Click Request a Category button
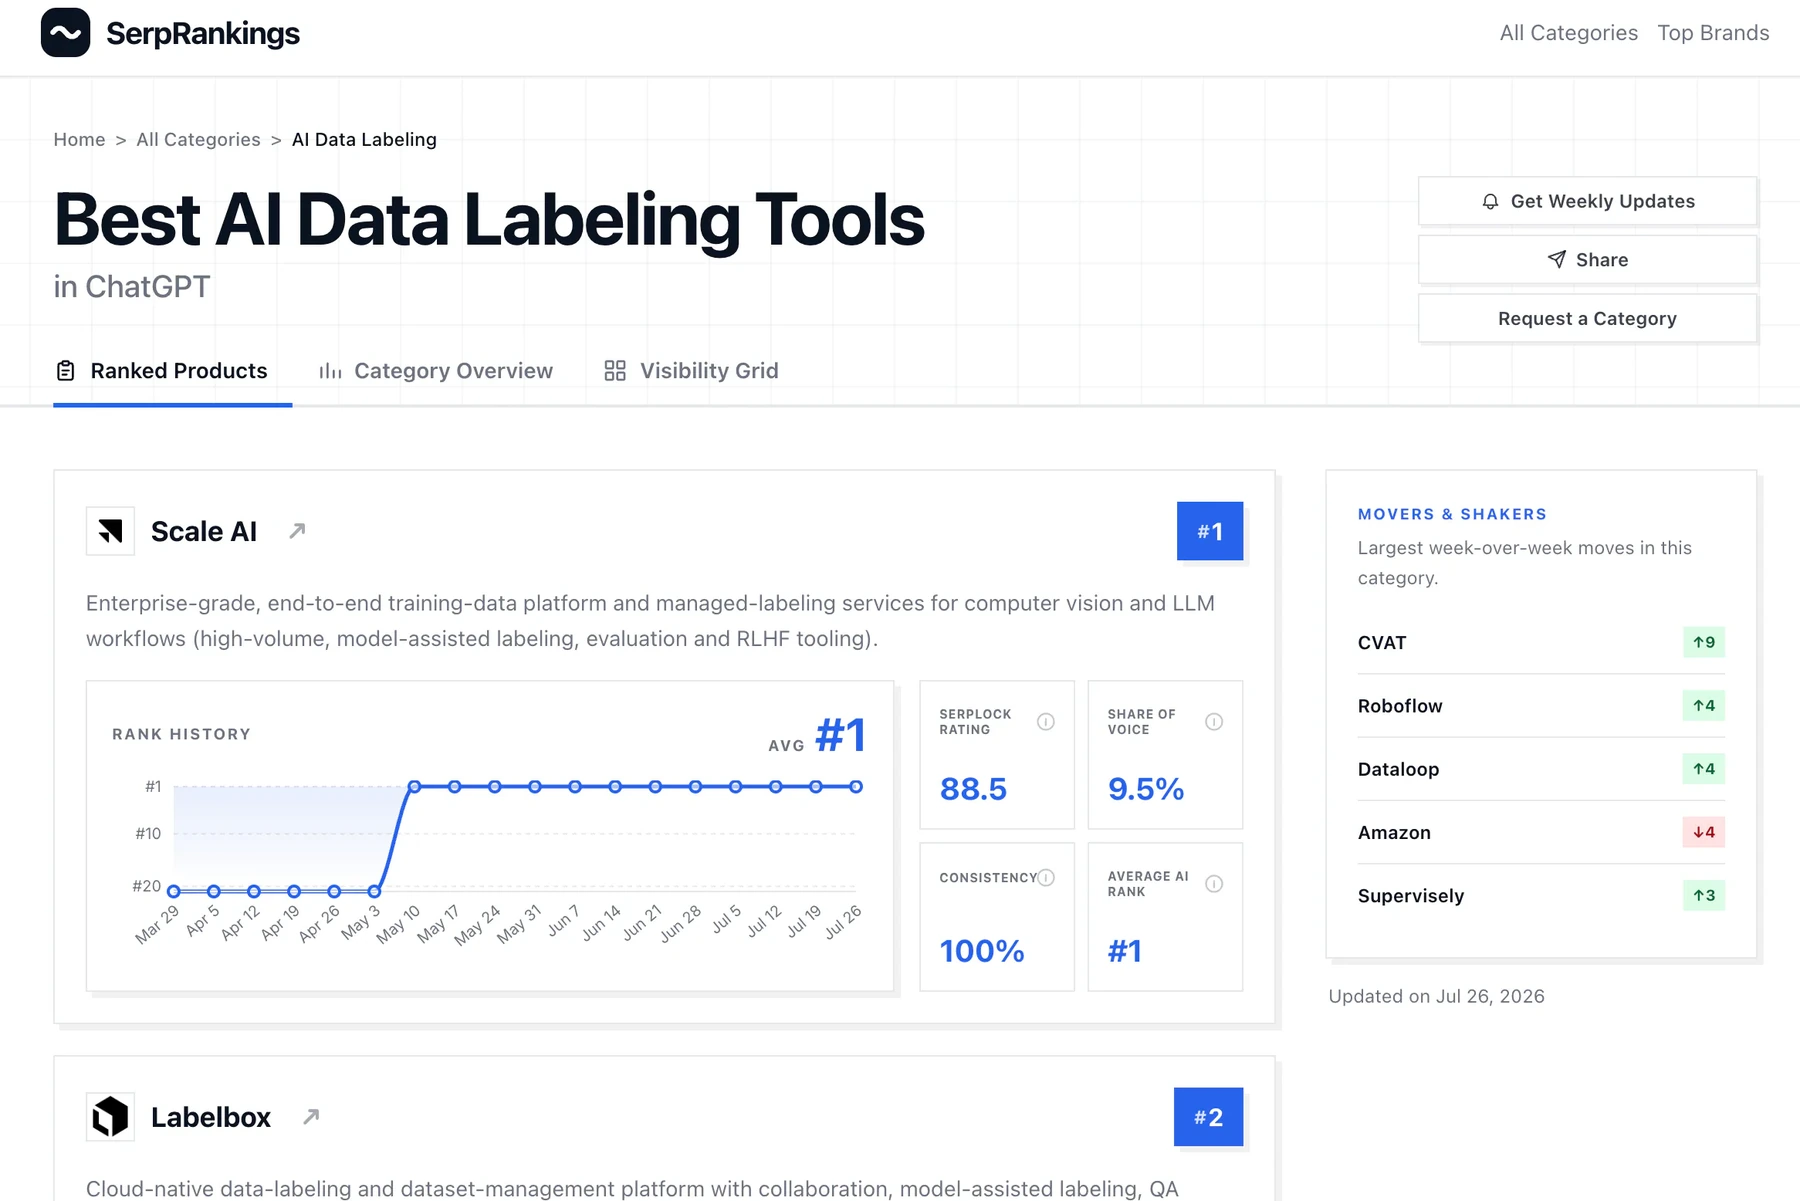 [x=1587, y=319]
